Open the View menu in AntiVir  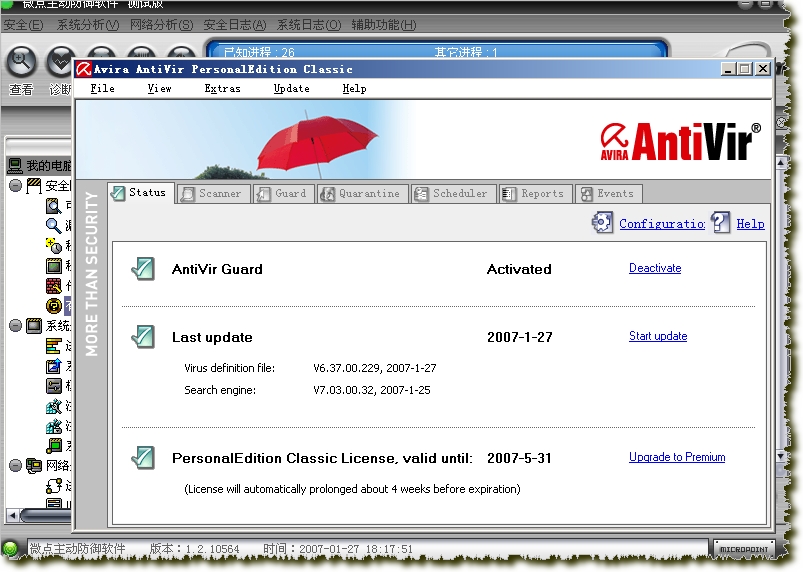point(159,89)
